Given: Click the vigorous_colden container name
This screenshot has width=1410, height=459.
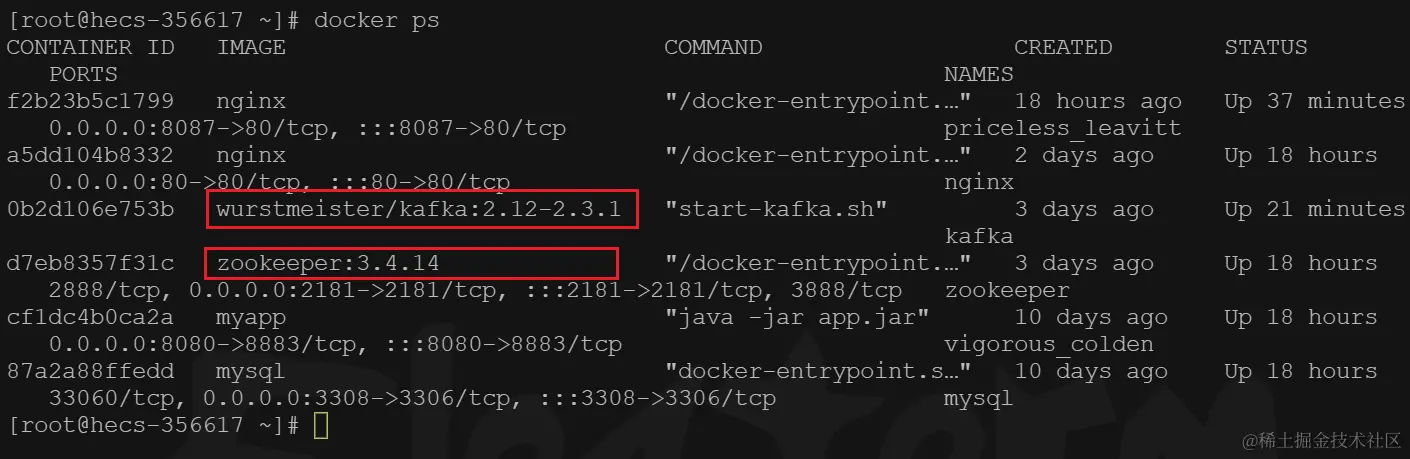Looking at the screenshot, I should [1048, 344].
